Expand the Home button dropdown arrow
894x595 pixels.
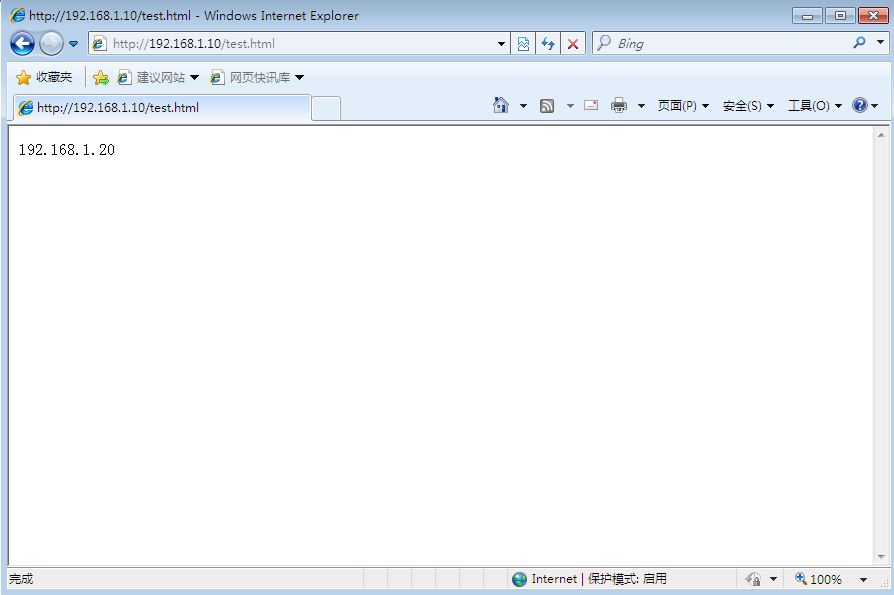[x=523, y=106]
